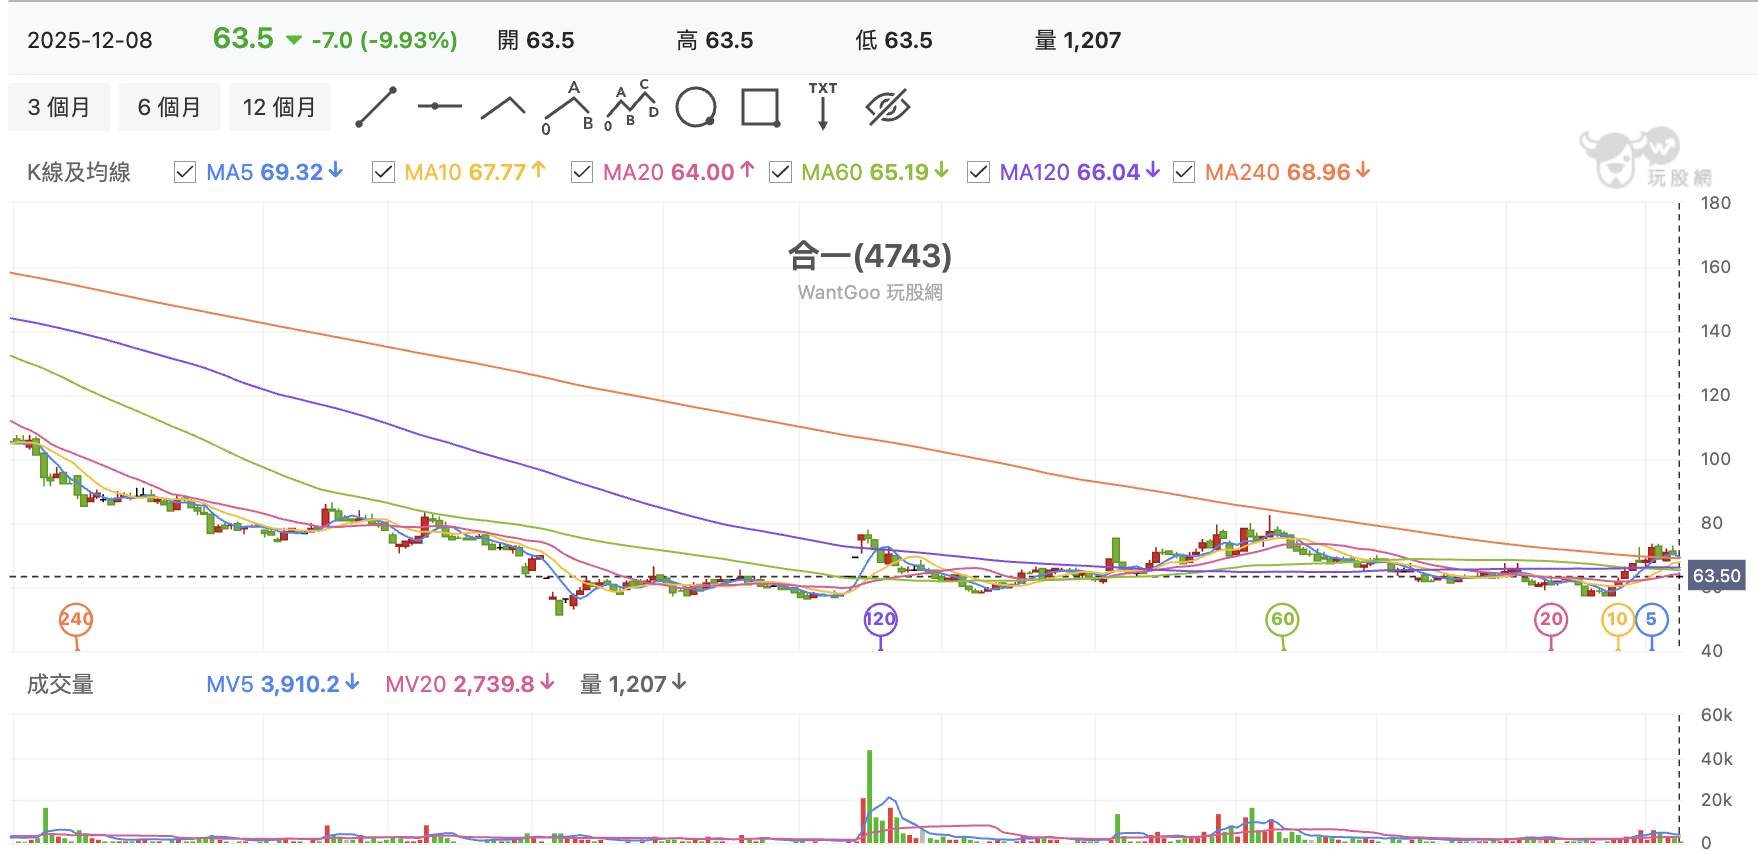The image size is (1758, 854).
Task: Pick the circle drawing tool
Action: (696, 107)
